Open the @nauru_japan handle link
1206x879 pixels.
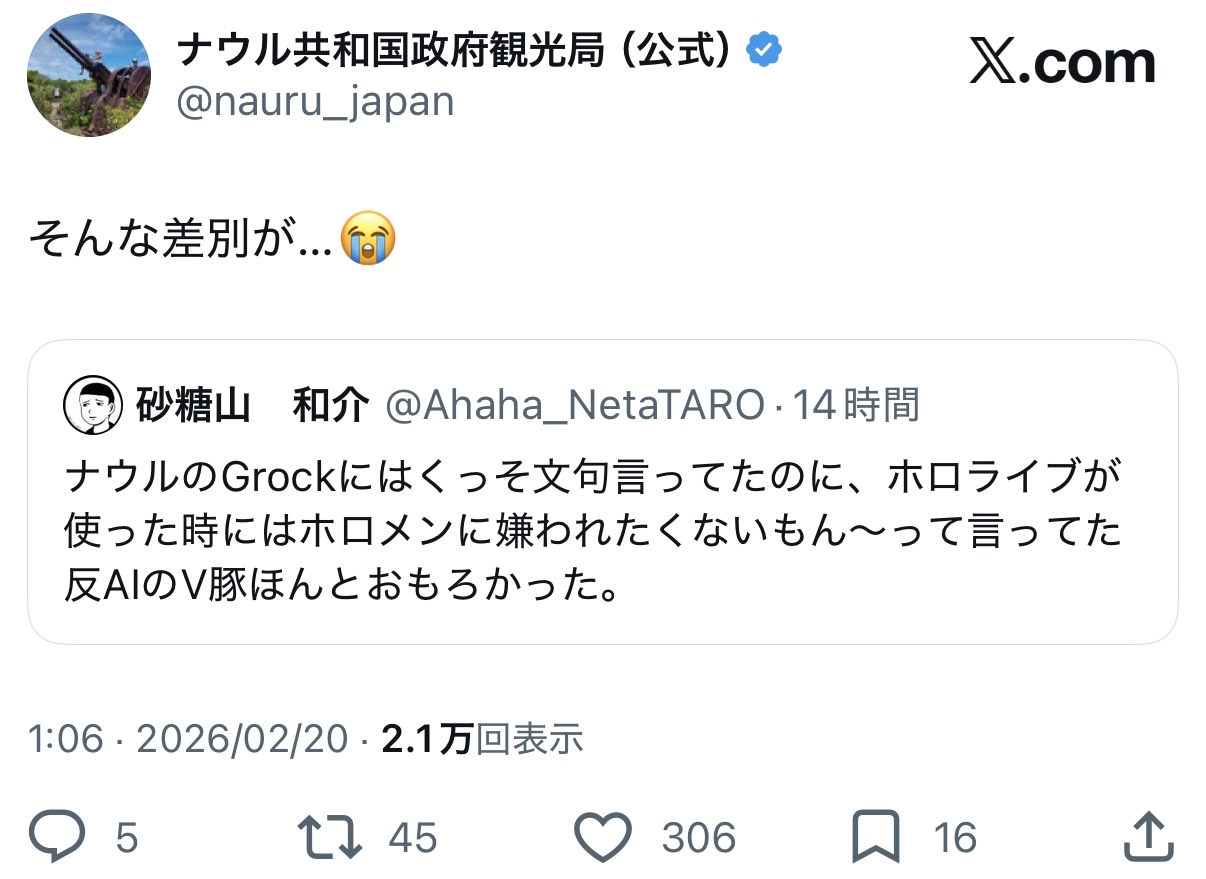click(315, 101)
